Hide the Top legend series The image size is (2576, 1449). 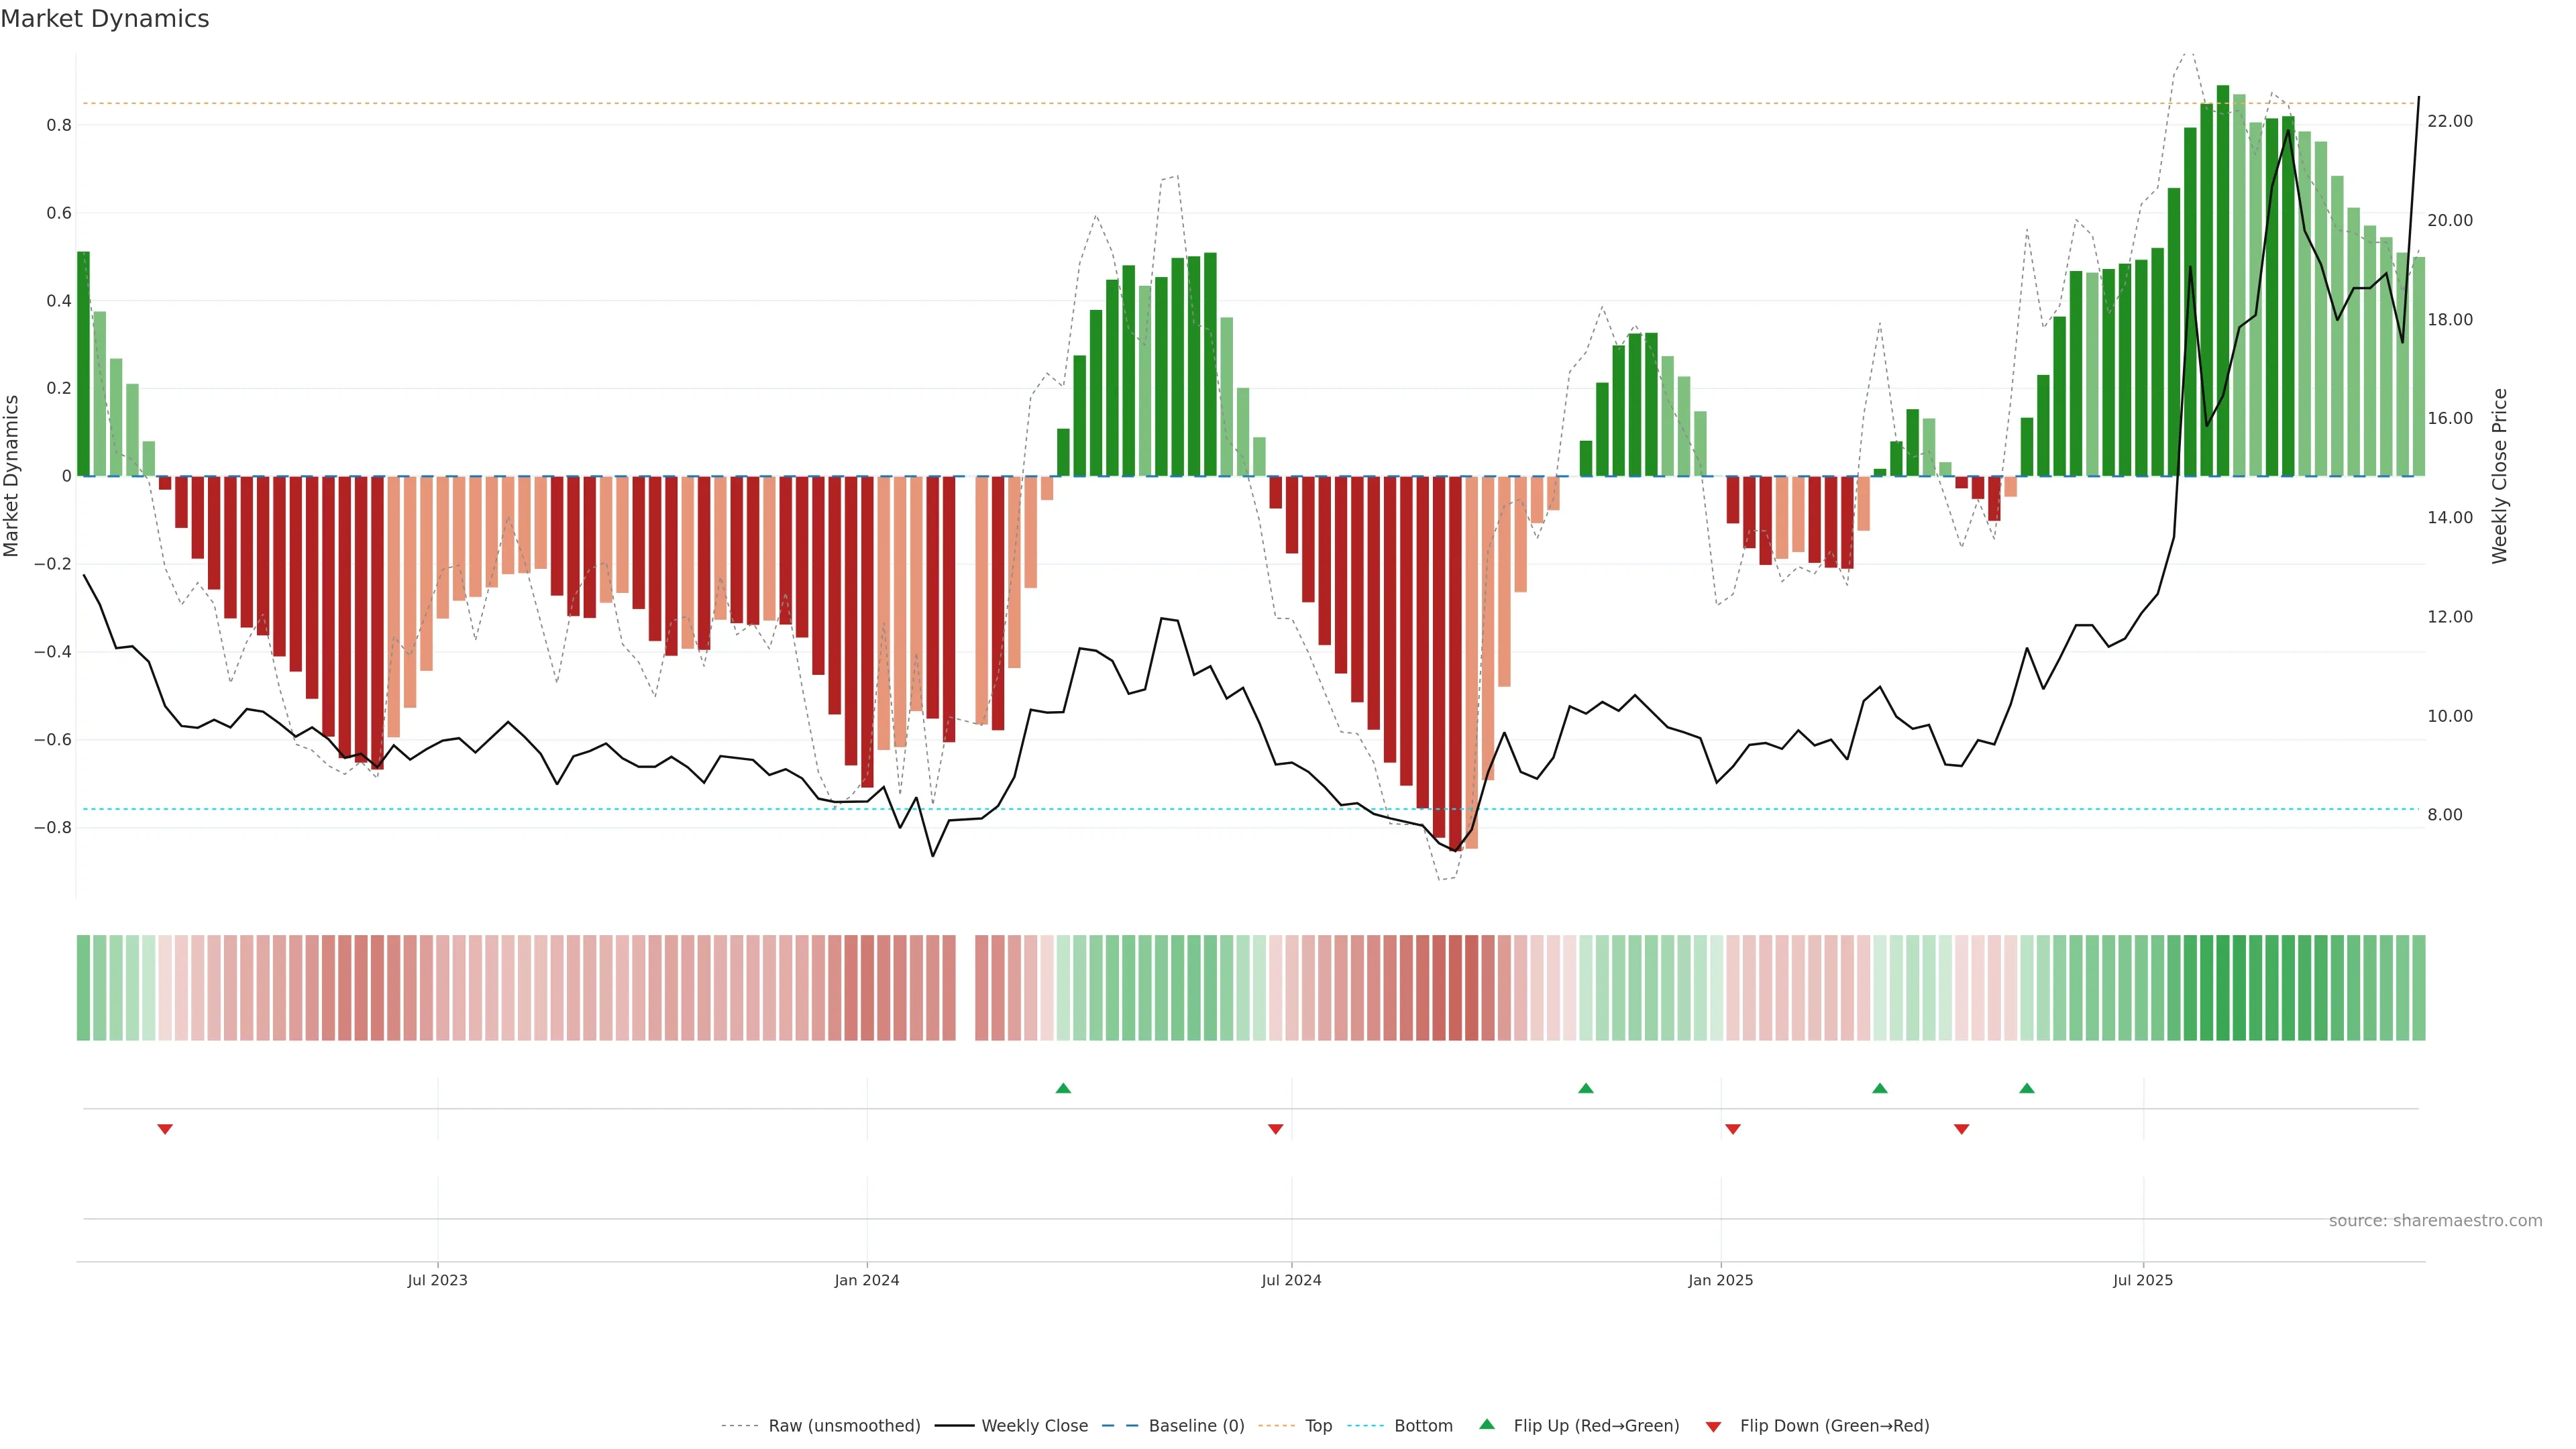pos(1318,1426)
